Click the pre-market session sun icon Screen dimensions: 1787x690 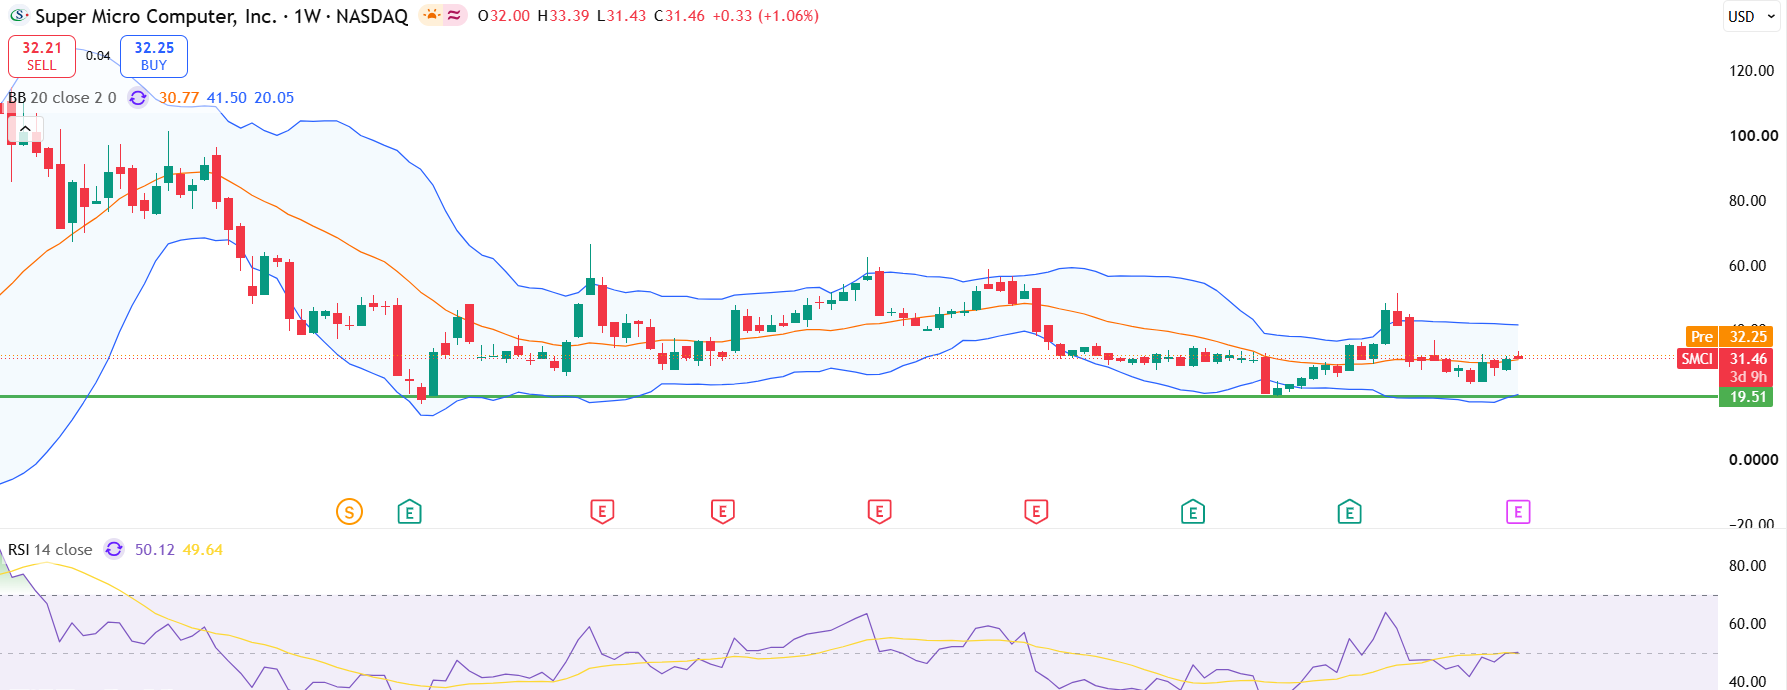click(431, 15)
